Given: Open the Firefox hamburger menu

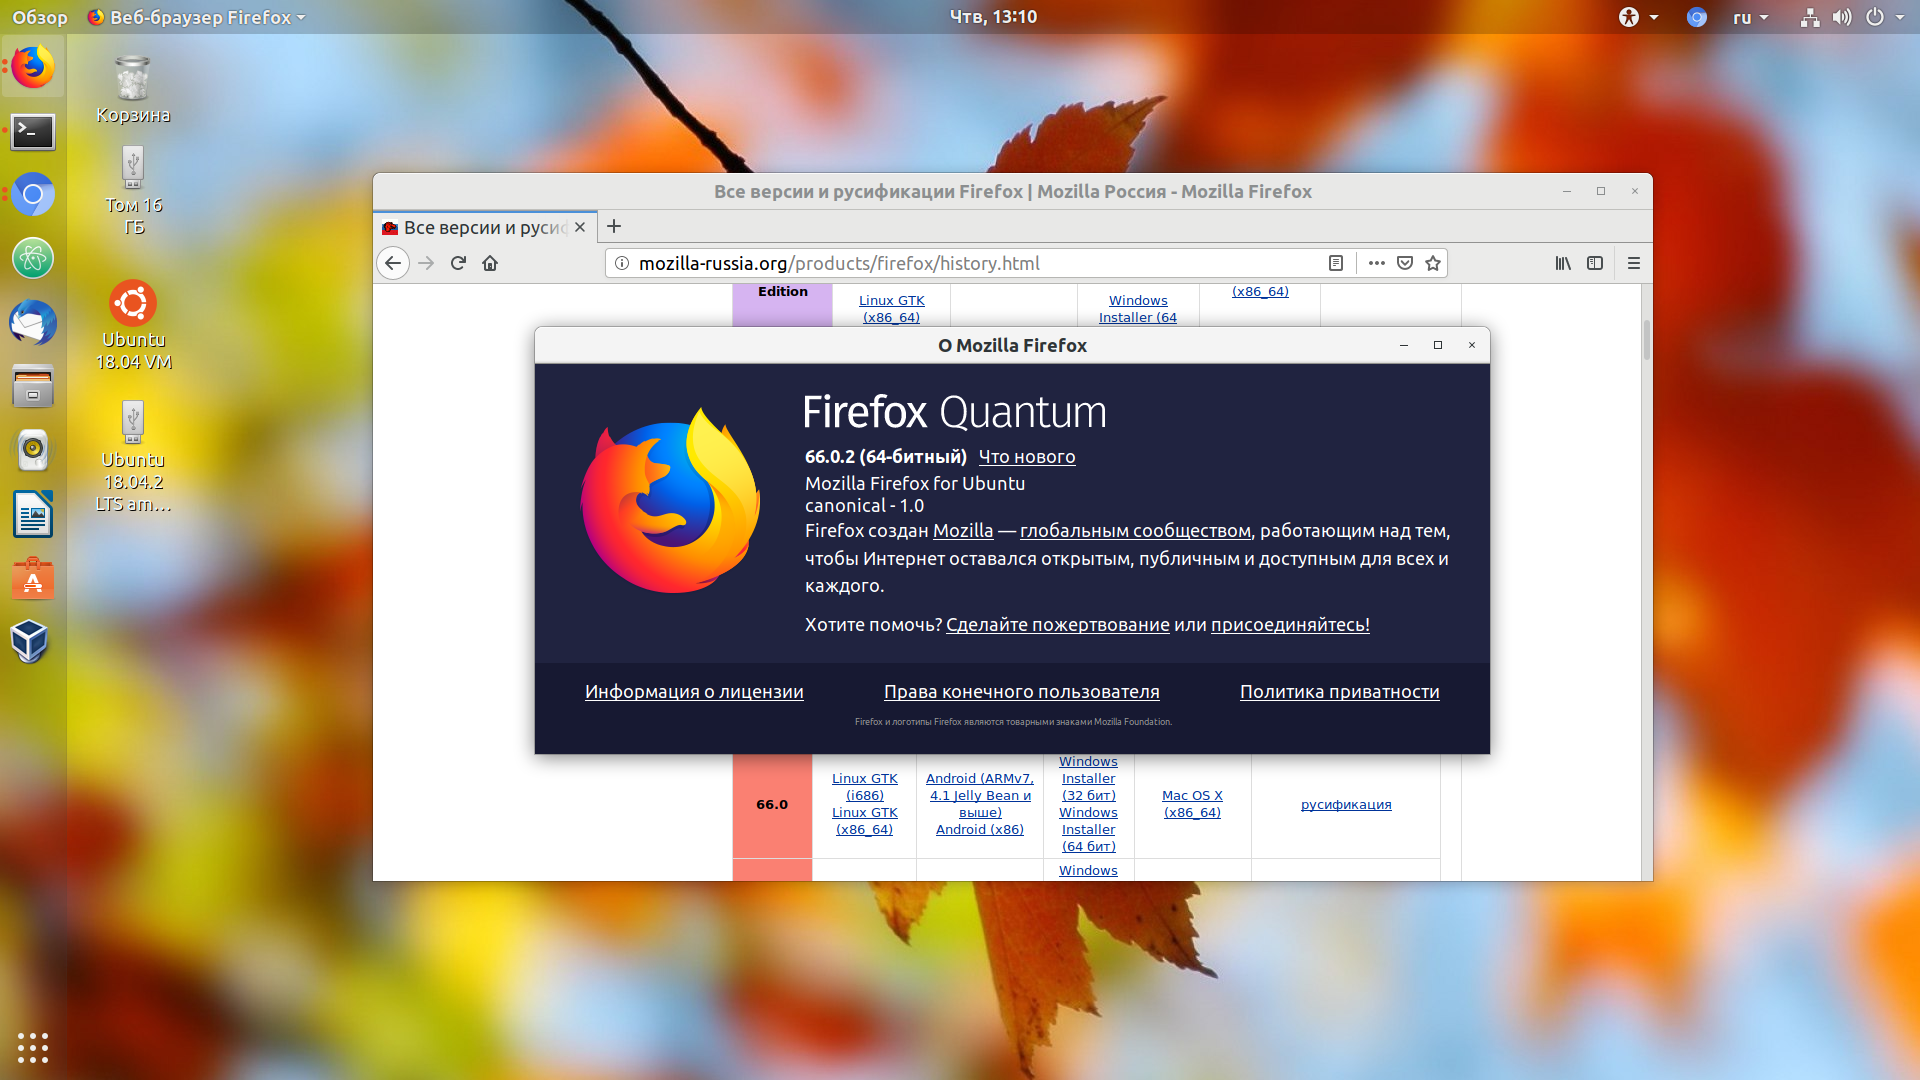Looking at the screenshot, I should [x=1634, y=263].
